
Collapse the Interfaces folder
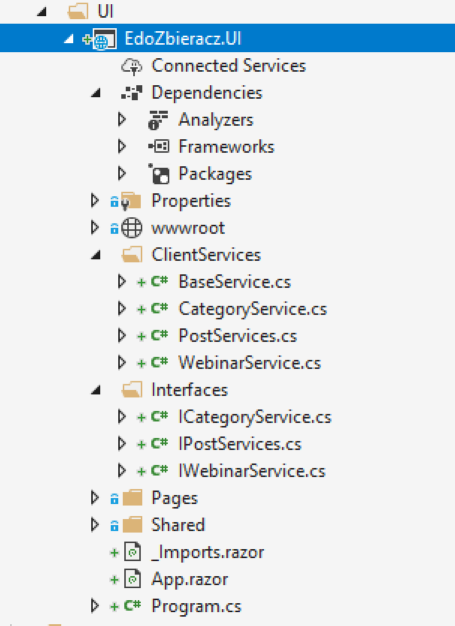[x=95, y=390]
